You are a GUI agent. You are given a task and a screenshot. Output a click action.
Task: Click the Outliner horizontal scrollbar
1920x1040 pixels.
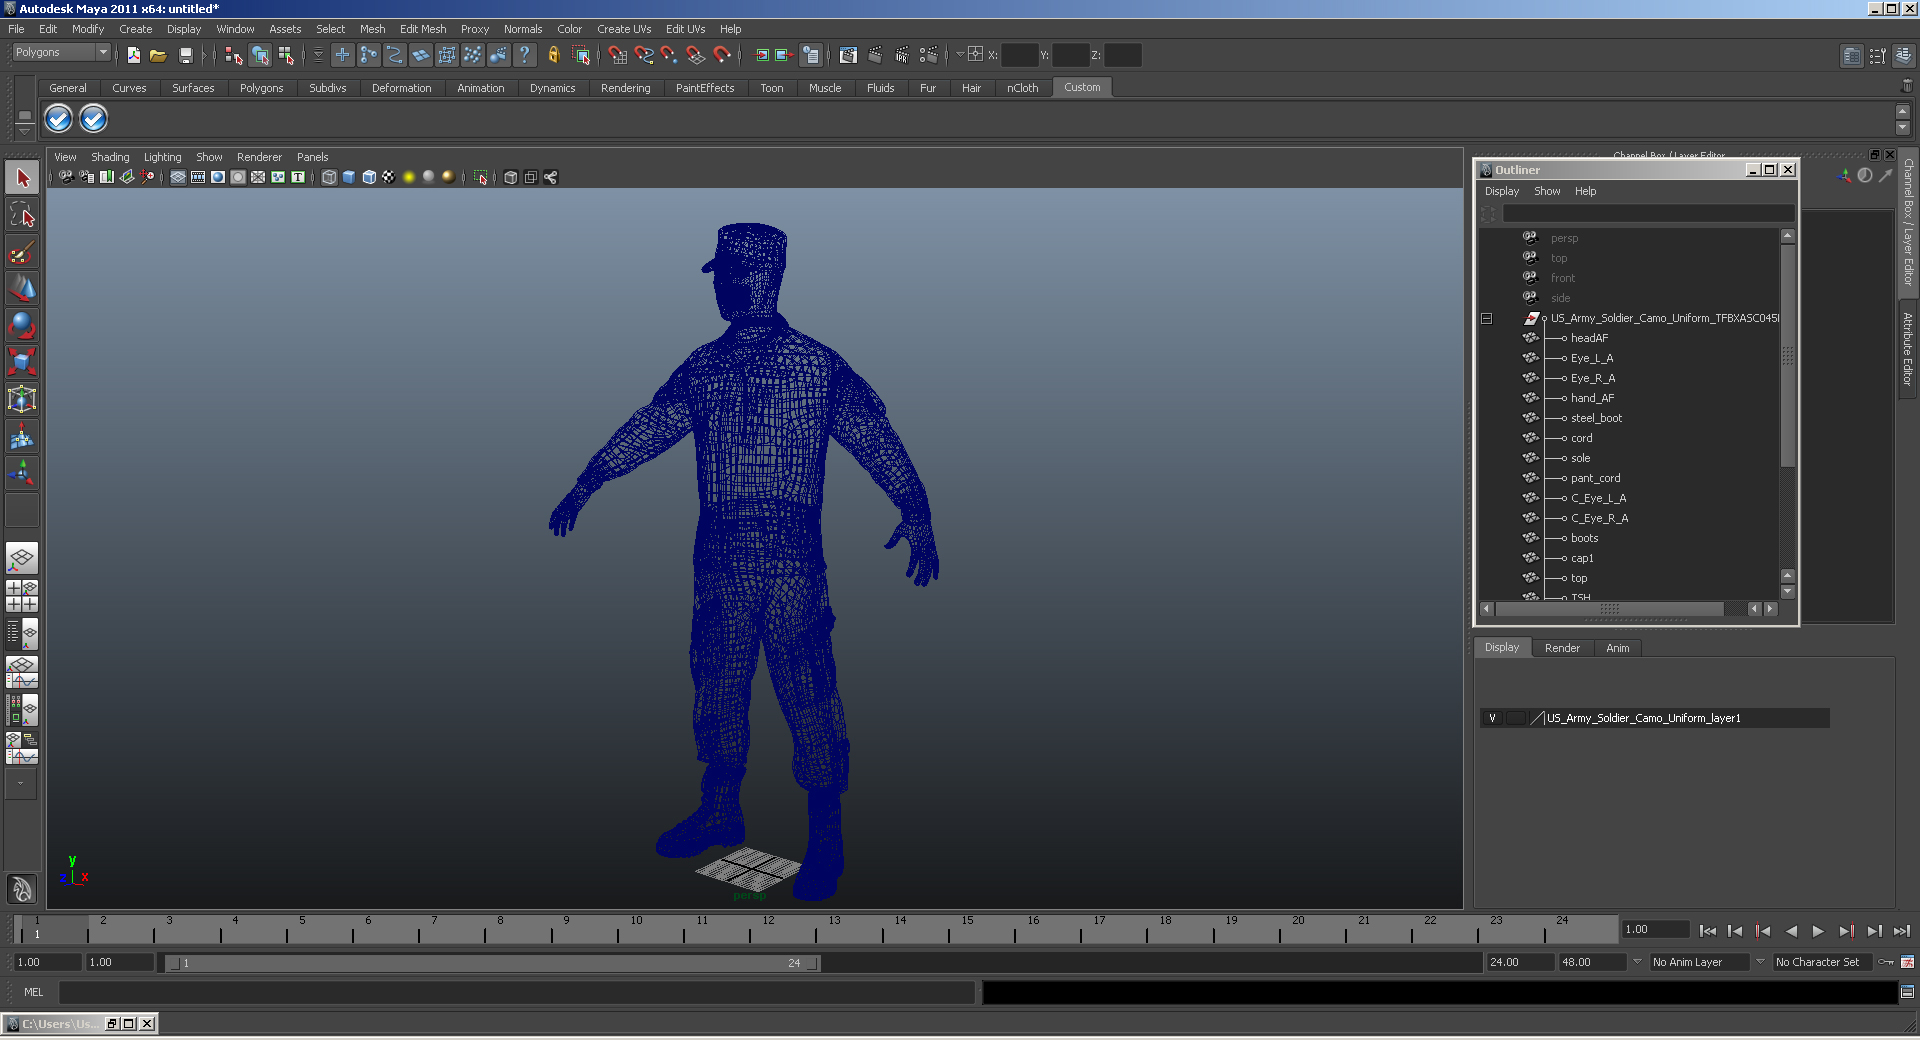click(1609, 609)
